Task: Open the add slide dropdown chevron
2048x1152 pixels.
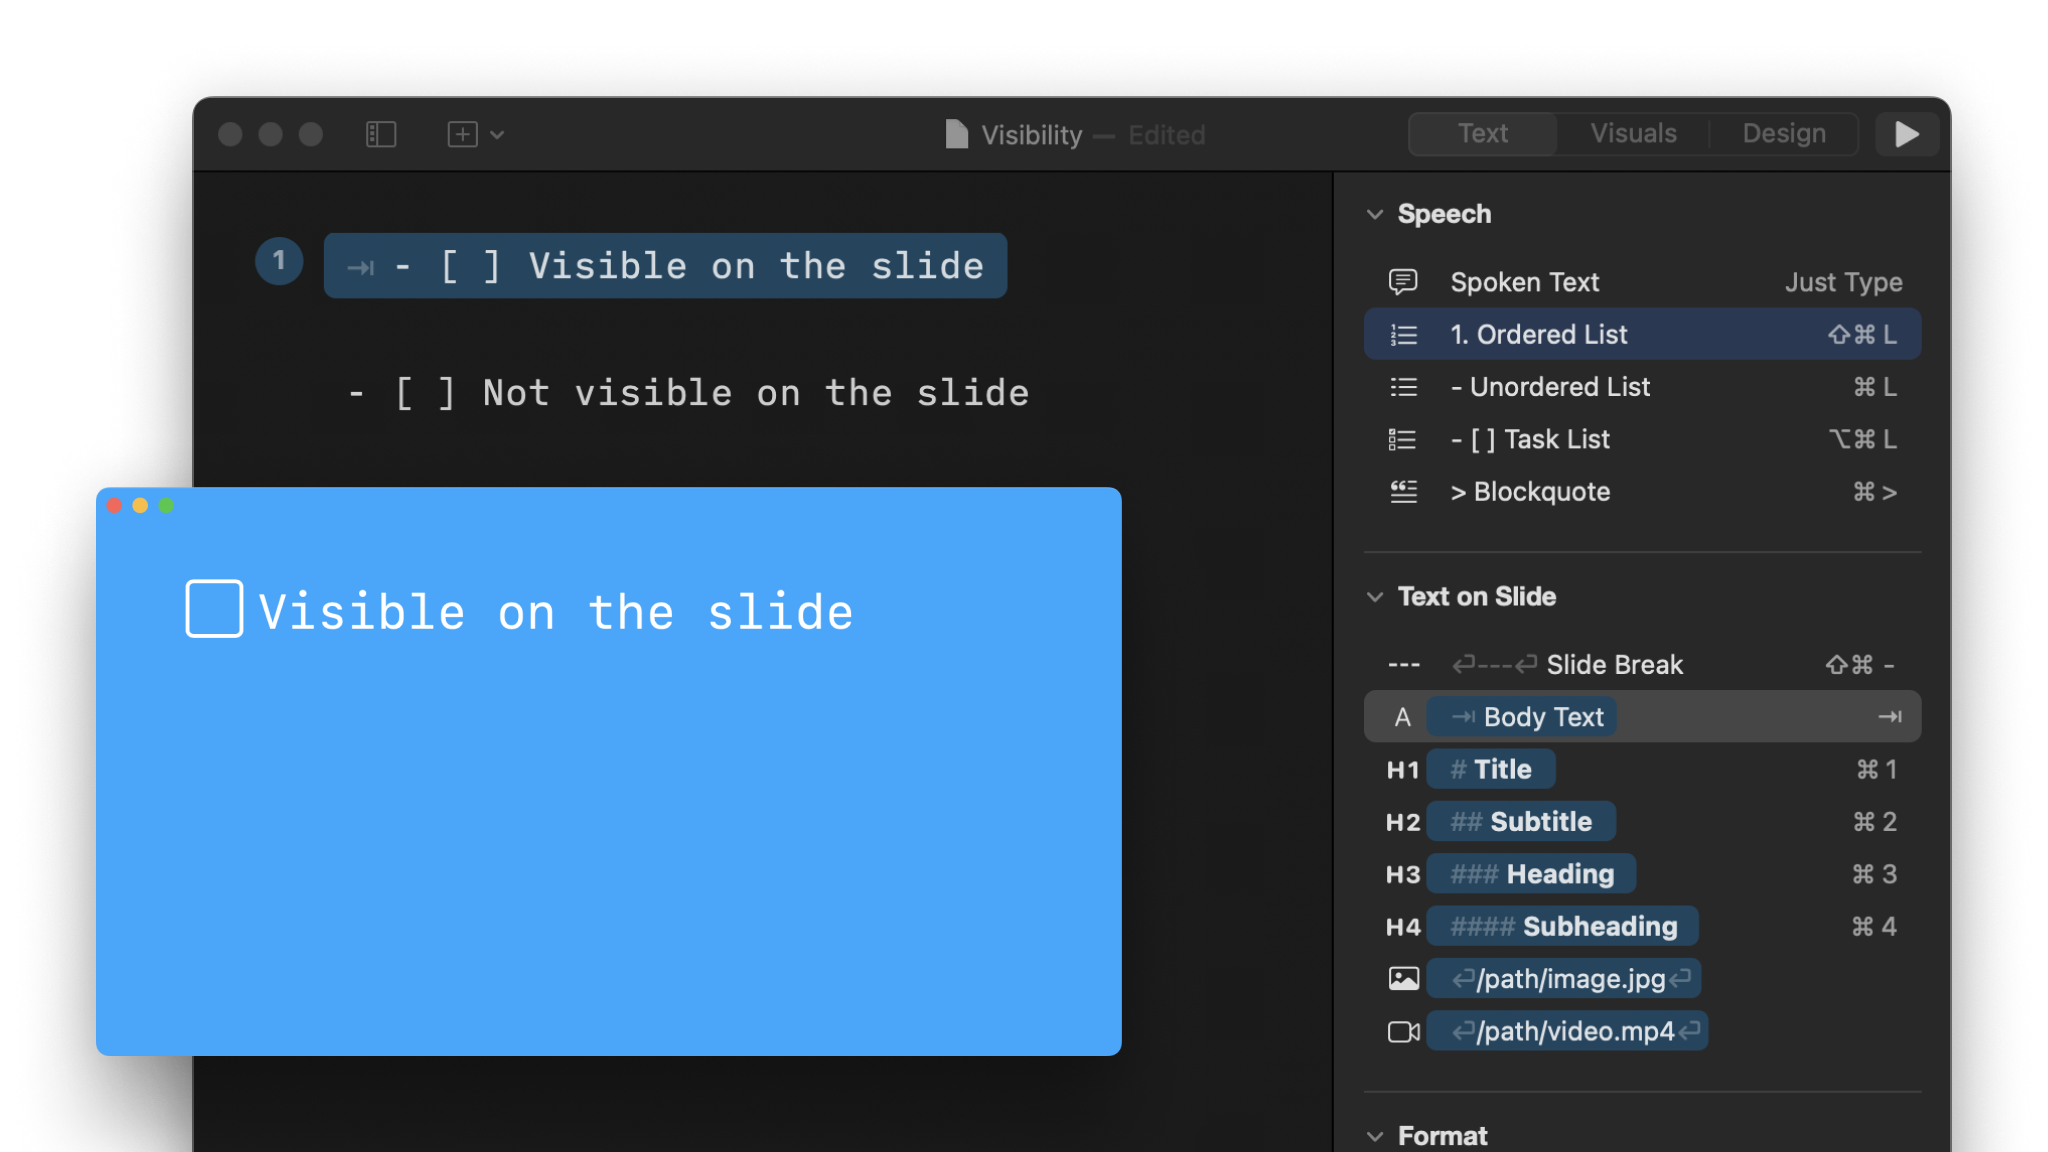Action: click(497, 135)
